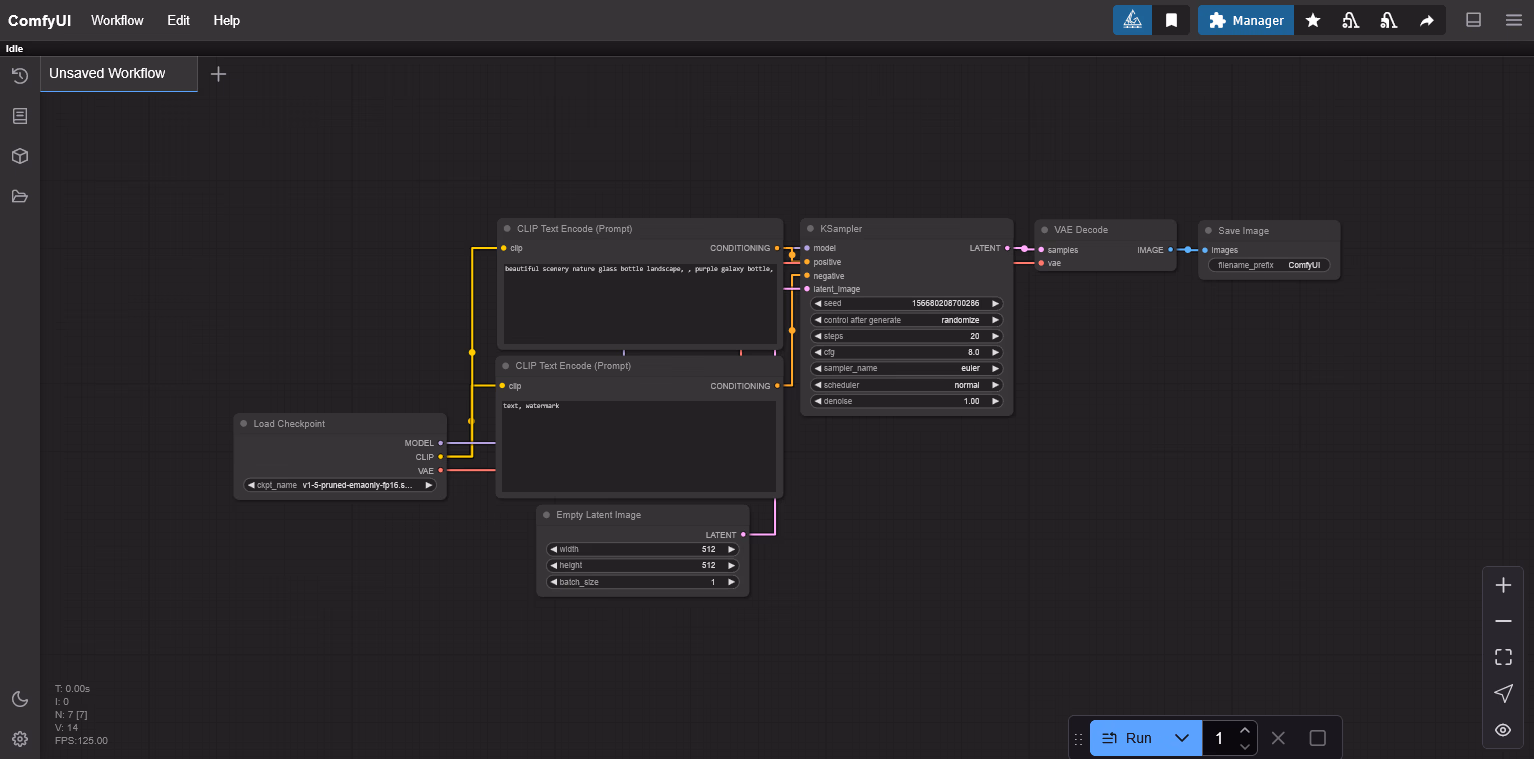Open the Model Library cube icon

(19, 156)
